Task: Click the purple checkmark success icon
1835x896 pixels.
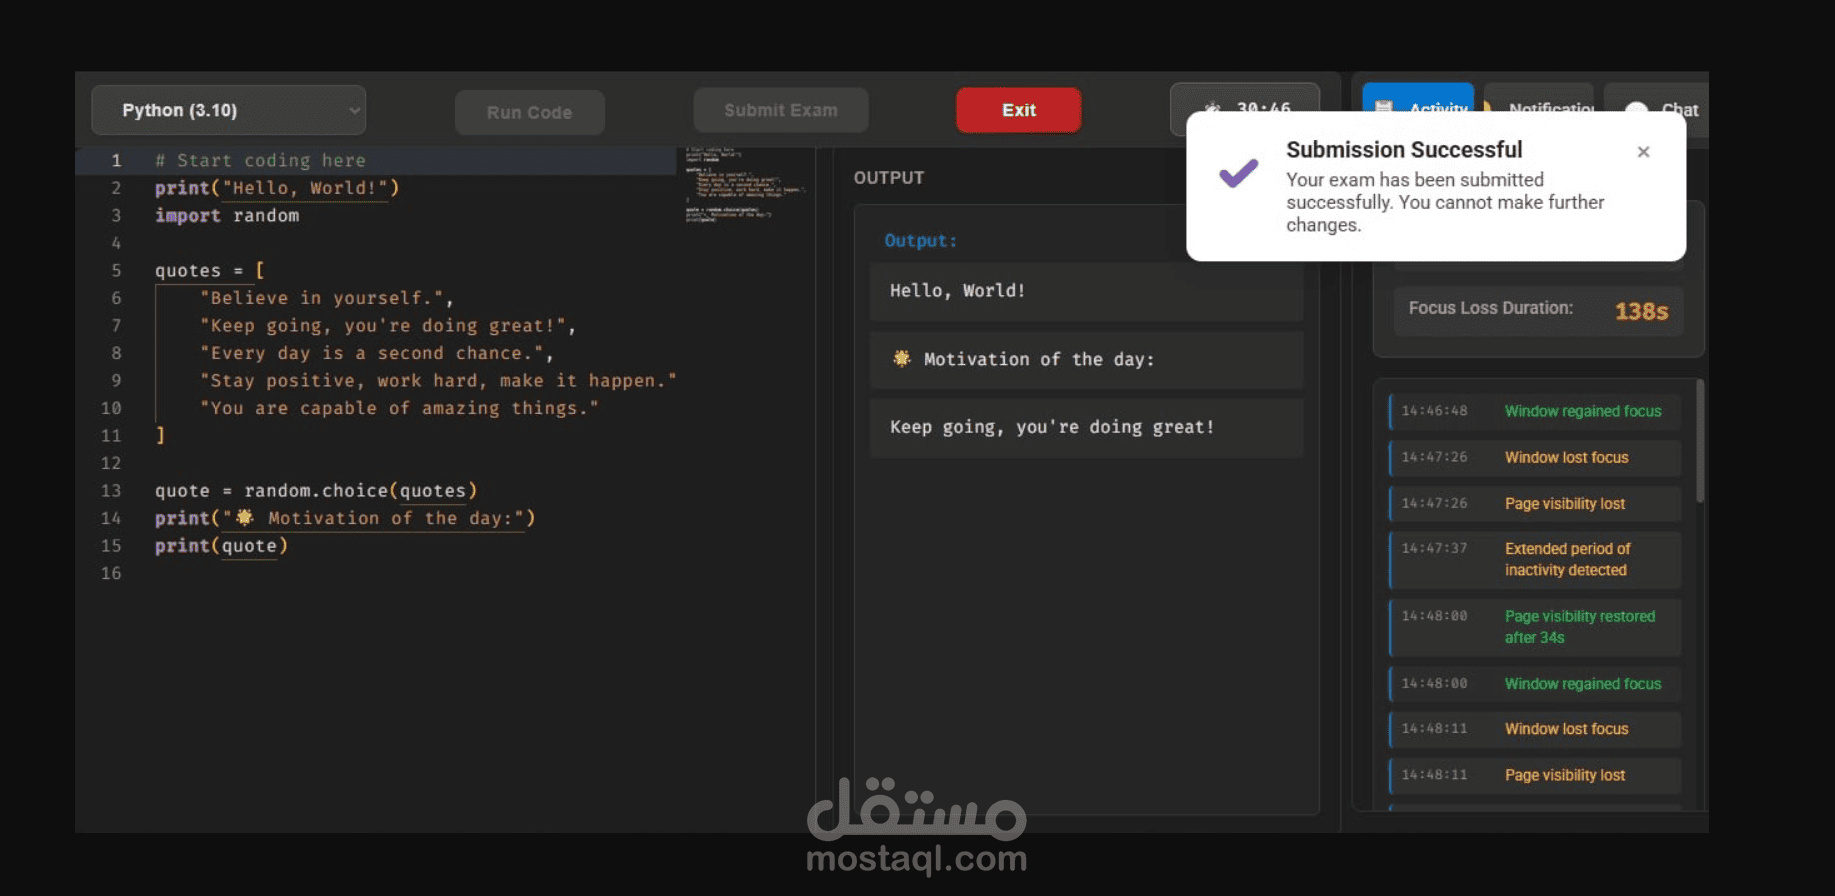Action: pyautogui.click(x=1238, y=173)
